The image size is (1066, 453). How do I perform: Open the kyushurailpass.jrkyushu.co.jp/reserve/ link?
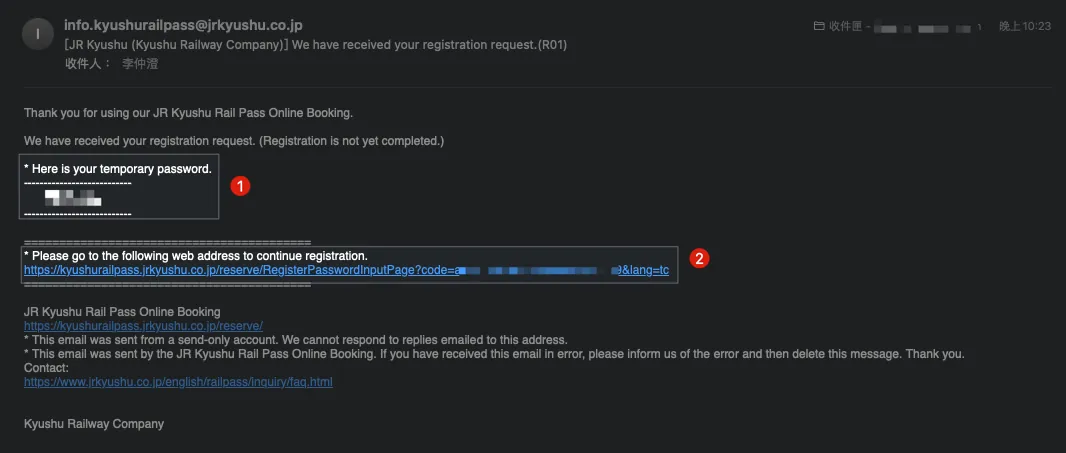pos(143,326)
